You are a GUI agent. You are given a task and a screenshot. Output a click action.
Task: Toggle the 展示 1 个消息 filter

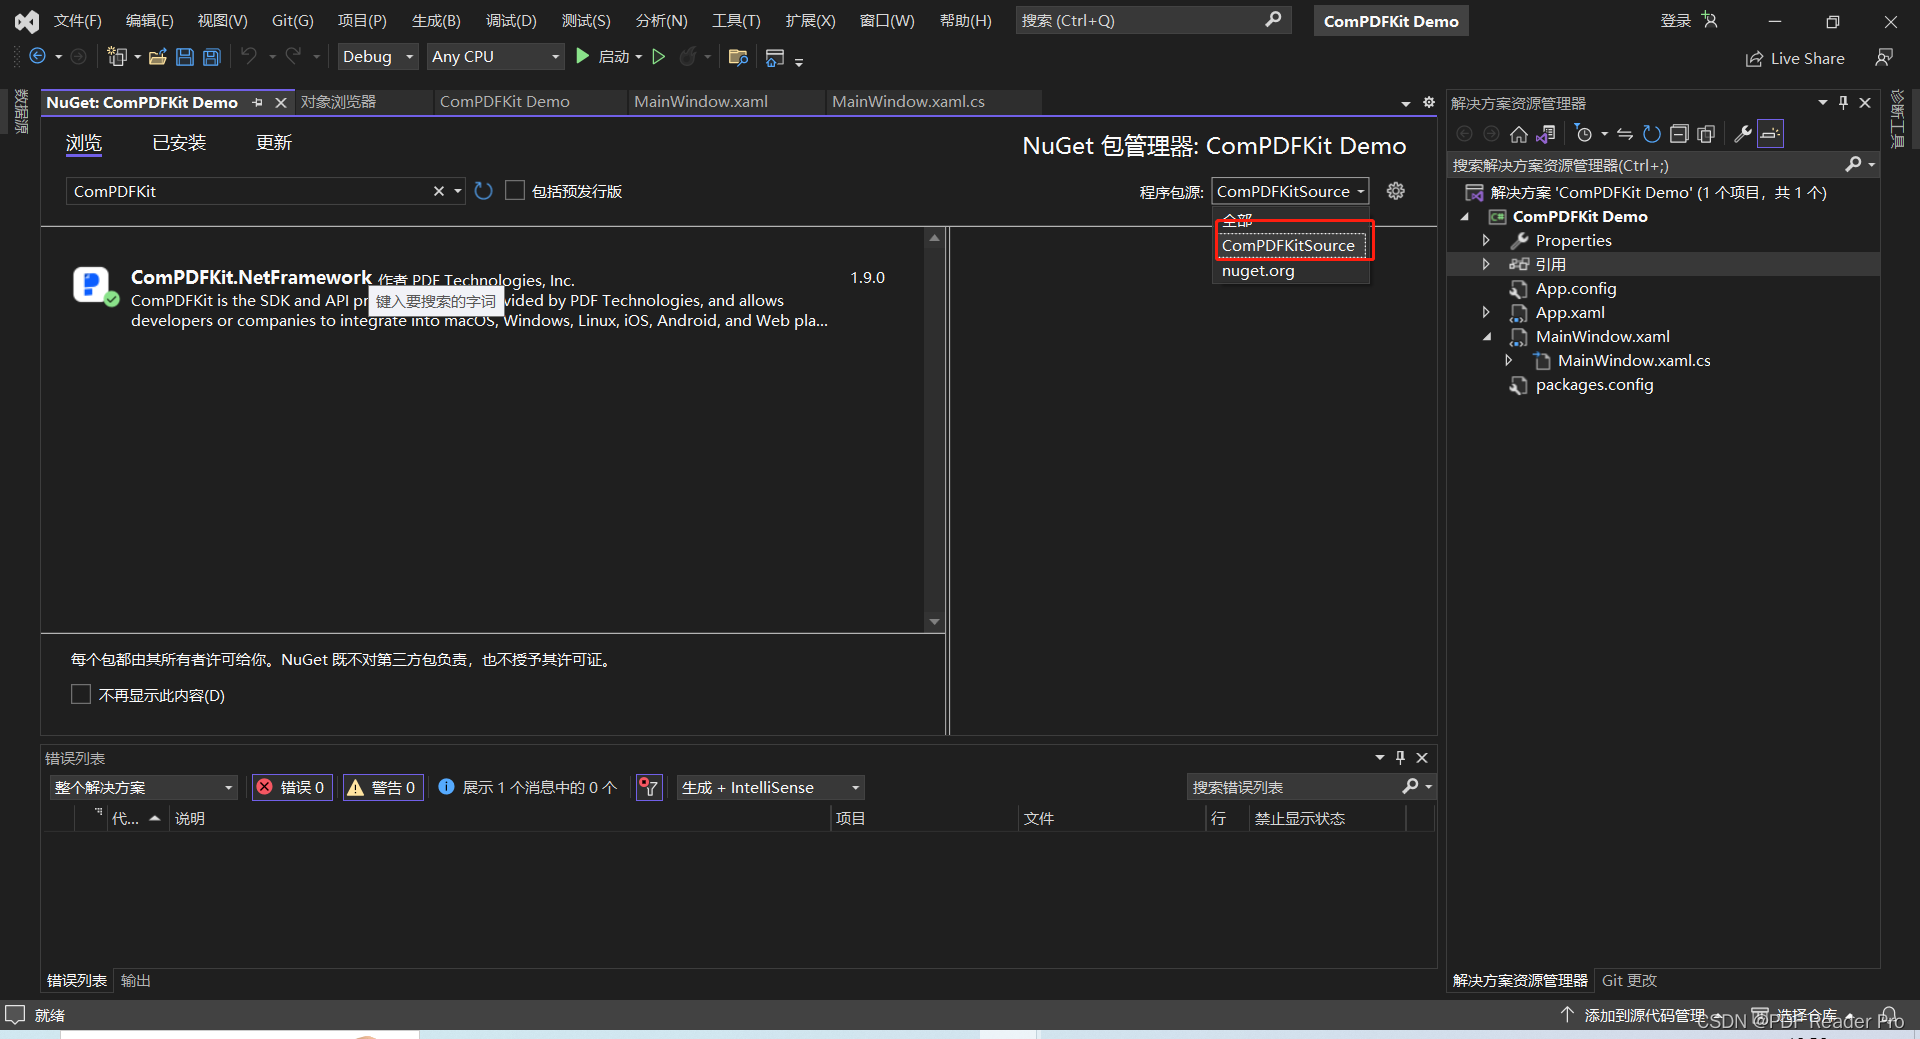point(528,788)
